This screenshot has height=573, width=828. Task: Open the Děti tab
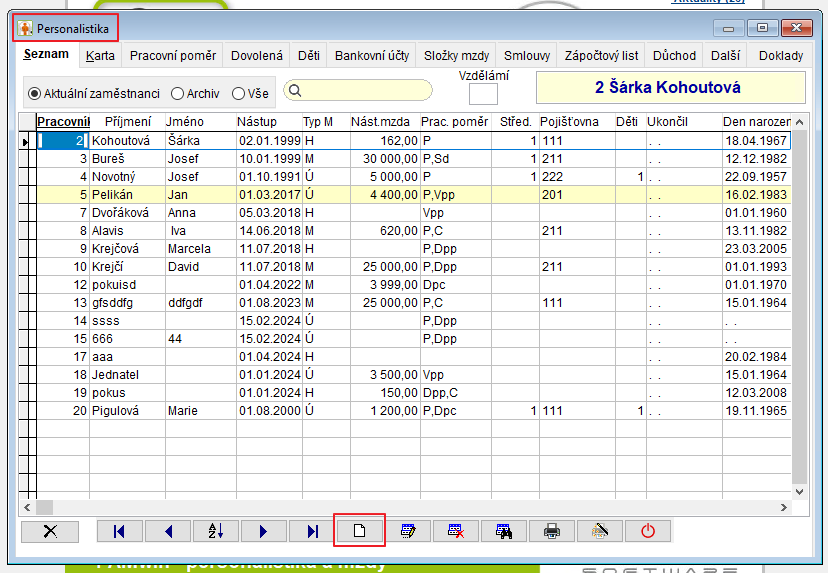point(309,55)
